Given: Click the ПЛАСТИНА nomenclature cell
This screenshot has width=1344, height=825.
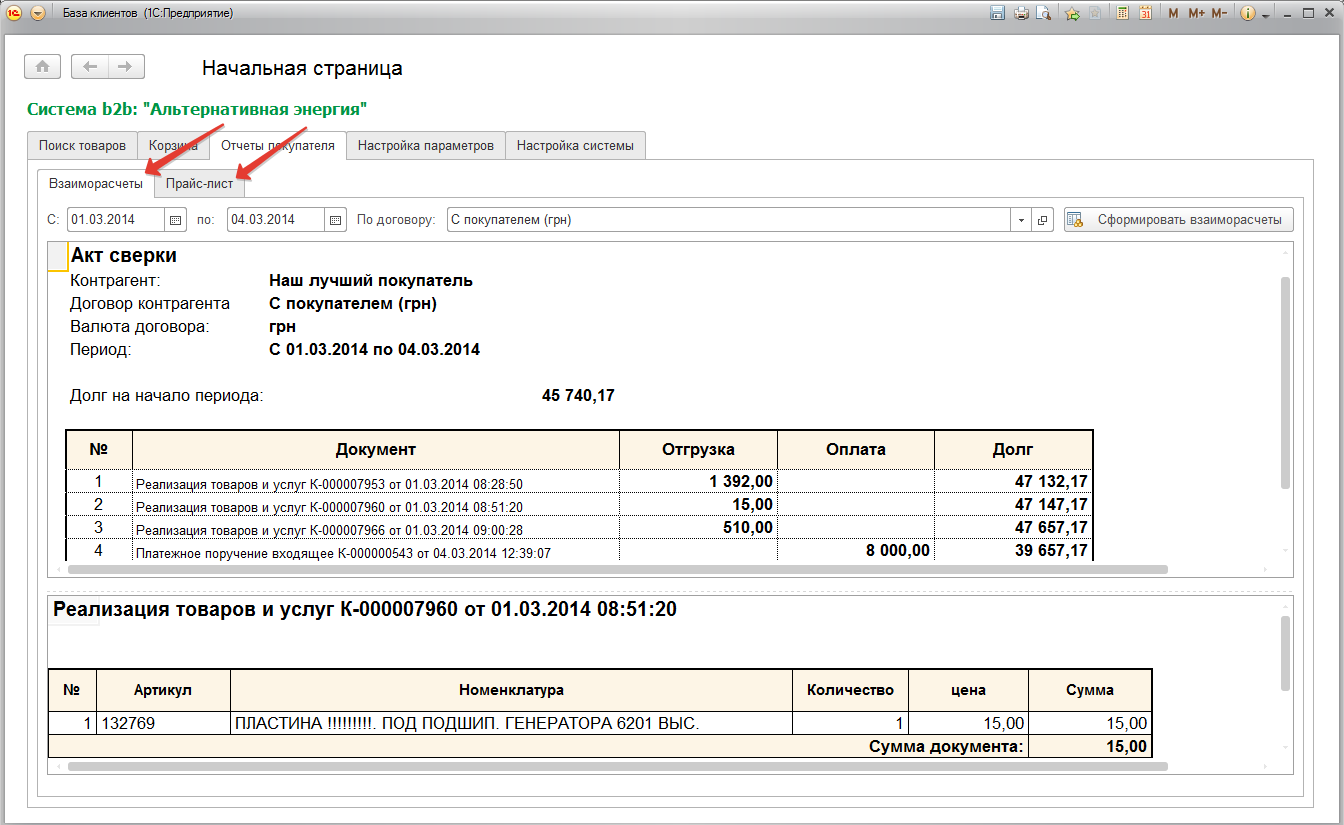Looking at the screenshot, I should coord(511,724).
